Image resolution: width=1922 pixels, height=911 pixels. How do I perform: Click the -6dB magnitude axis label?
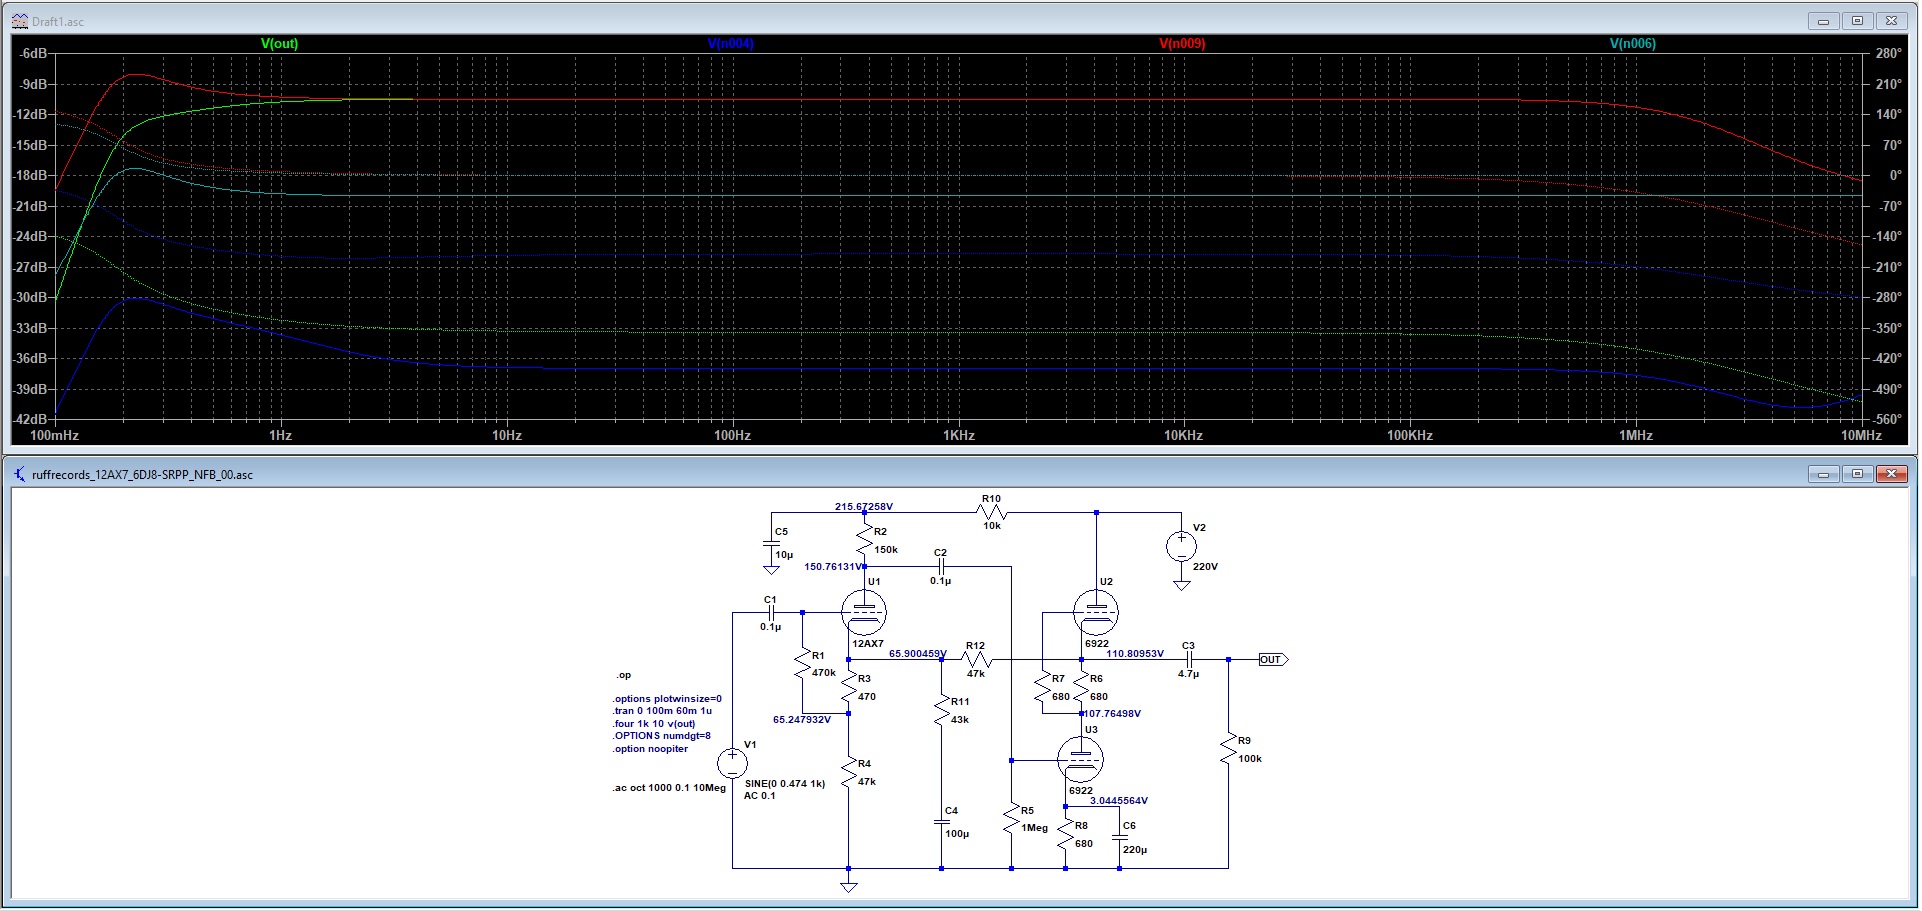(x=34, y=53)
